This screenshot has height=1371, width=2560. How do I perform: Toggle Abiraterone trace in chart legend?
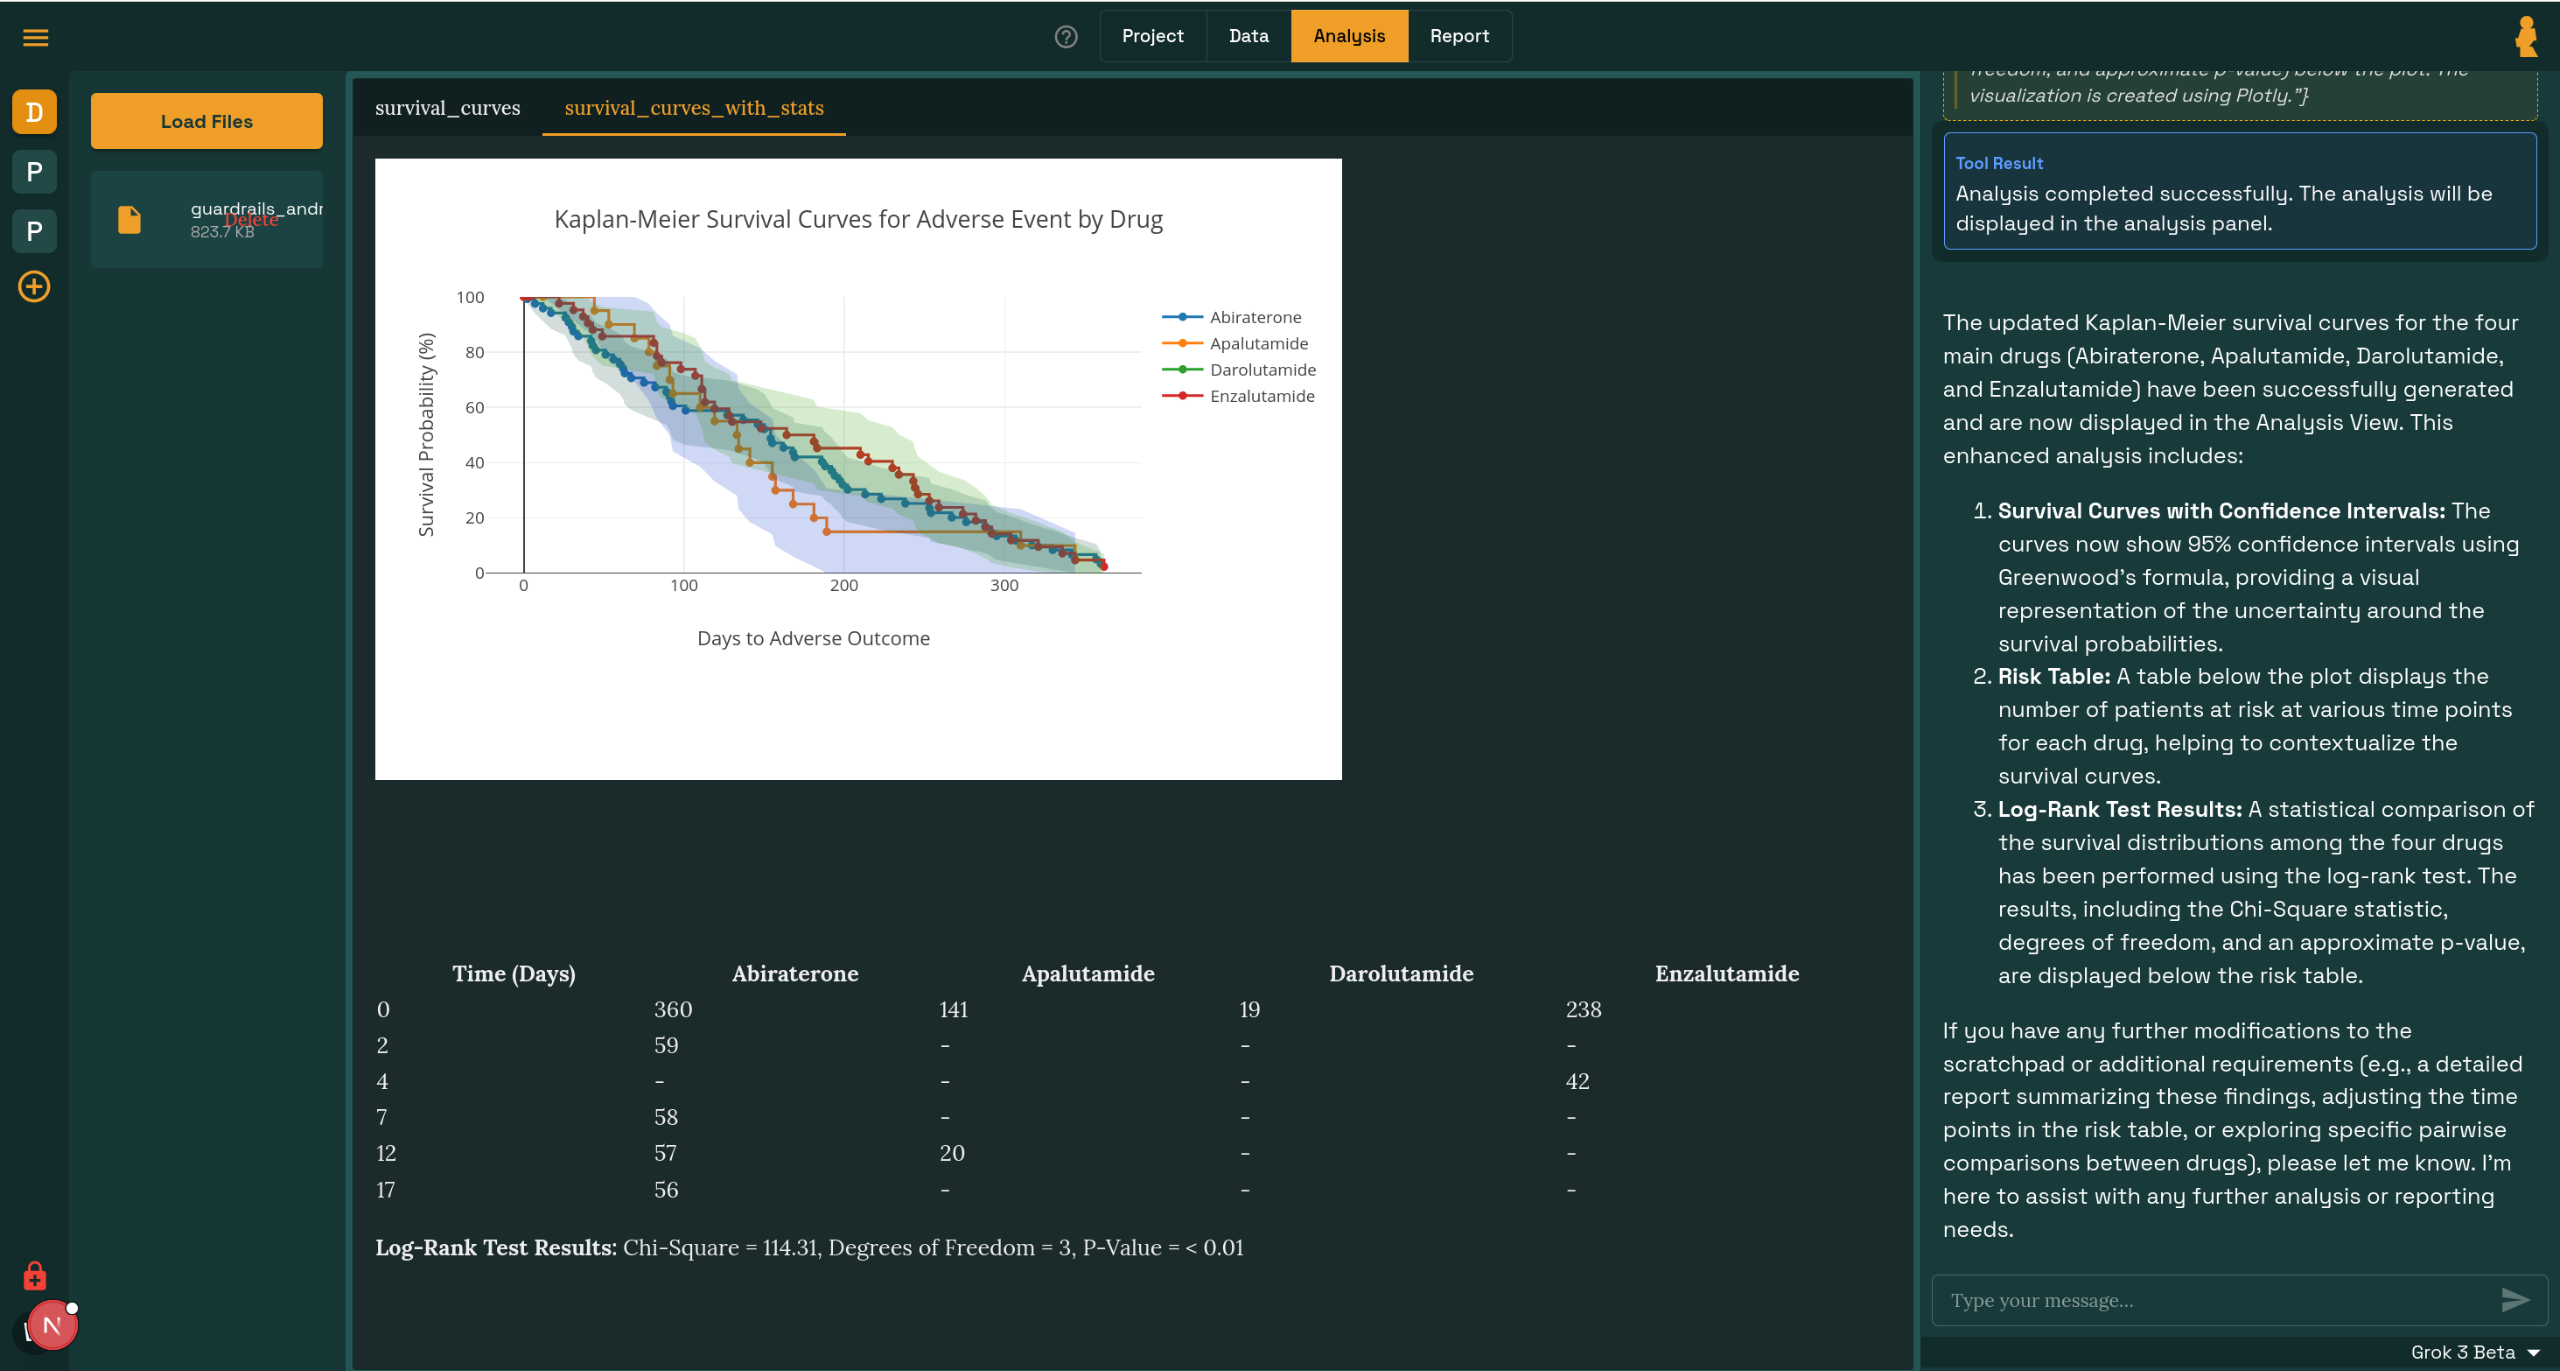[x=1255, y=317]
